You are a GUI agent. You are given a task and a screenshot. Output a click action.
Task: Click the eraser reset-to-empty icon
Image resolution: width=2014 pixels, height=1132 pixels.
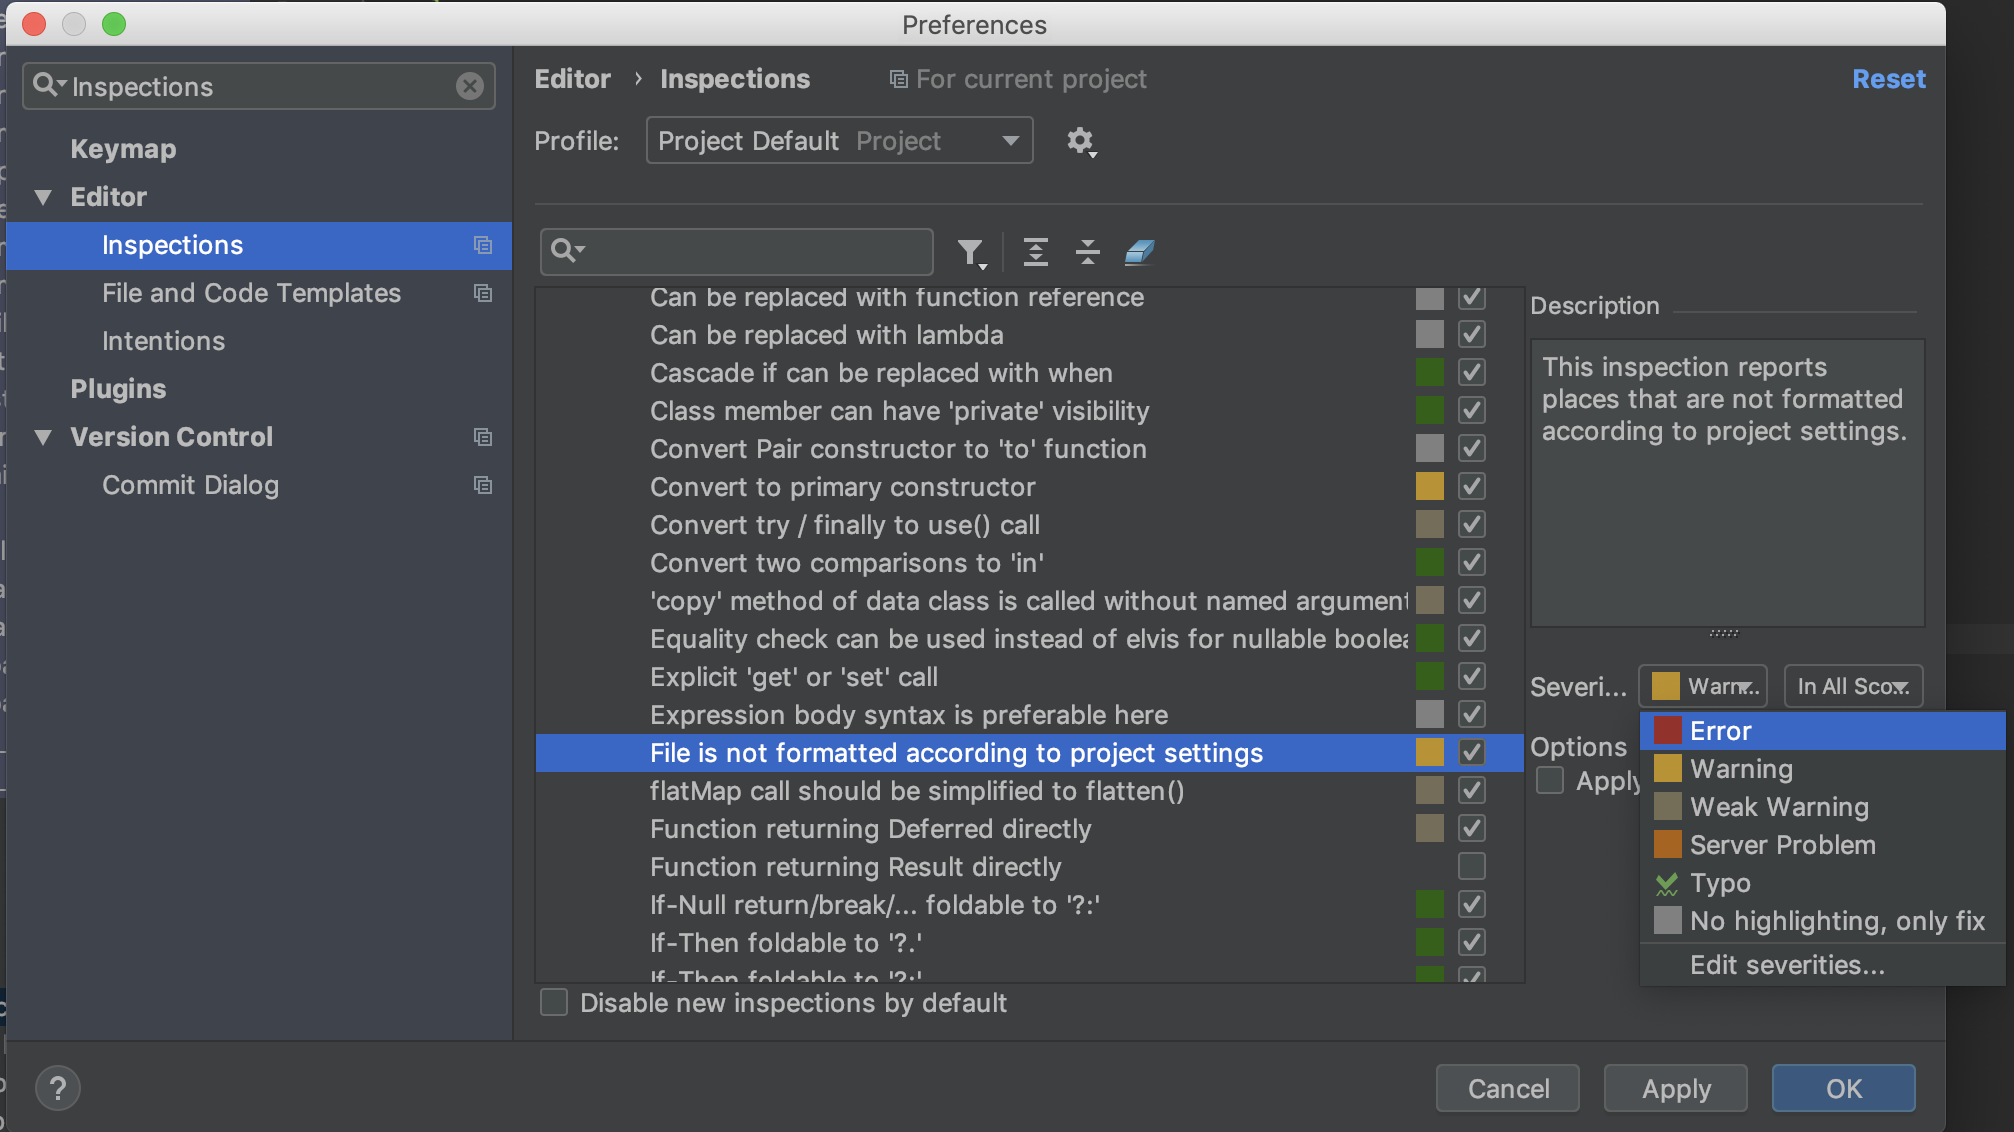(1139, 252)
